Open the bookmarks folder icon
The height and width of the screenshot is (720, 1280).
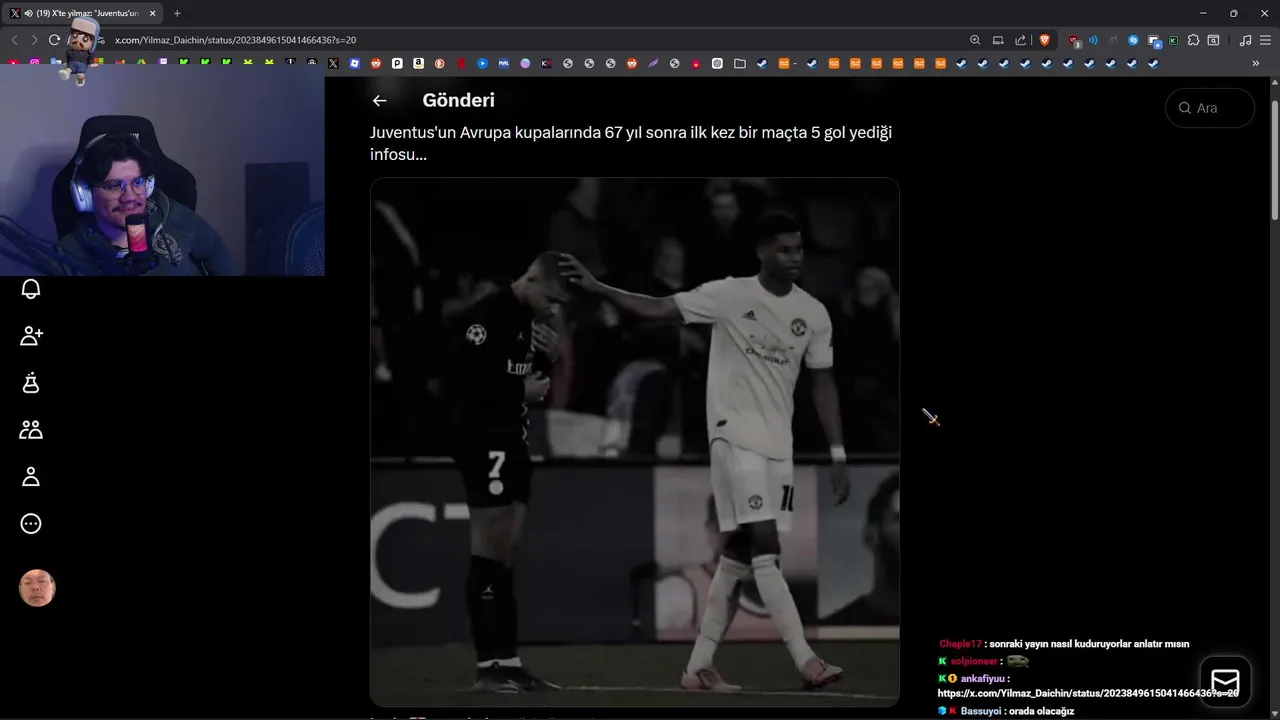click(x=740, y=63)
